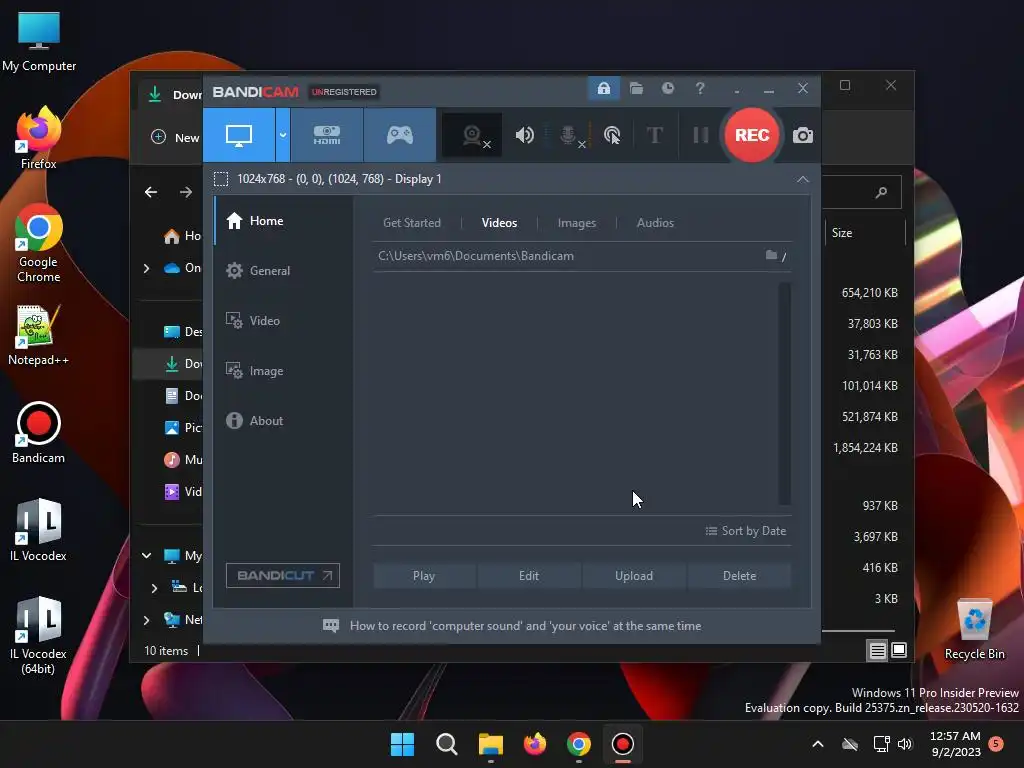Switch to Get Started tab

pos(411,223)
